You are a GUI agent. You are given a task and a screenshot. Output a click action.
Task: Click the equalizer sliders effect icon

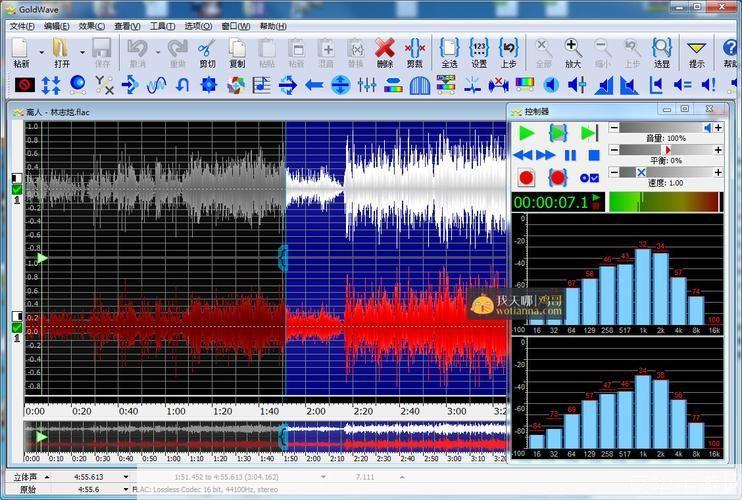[367, 85]
